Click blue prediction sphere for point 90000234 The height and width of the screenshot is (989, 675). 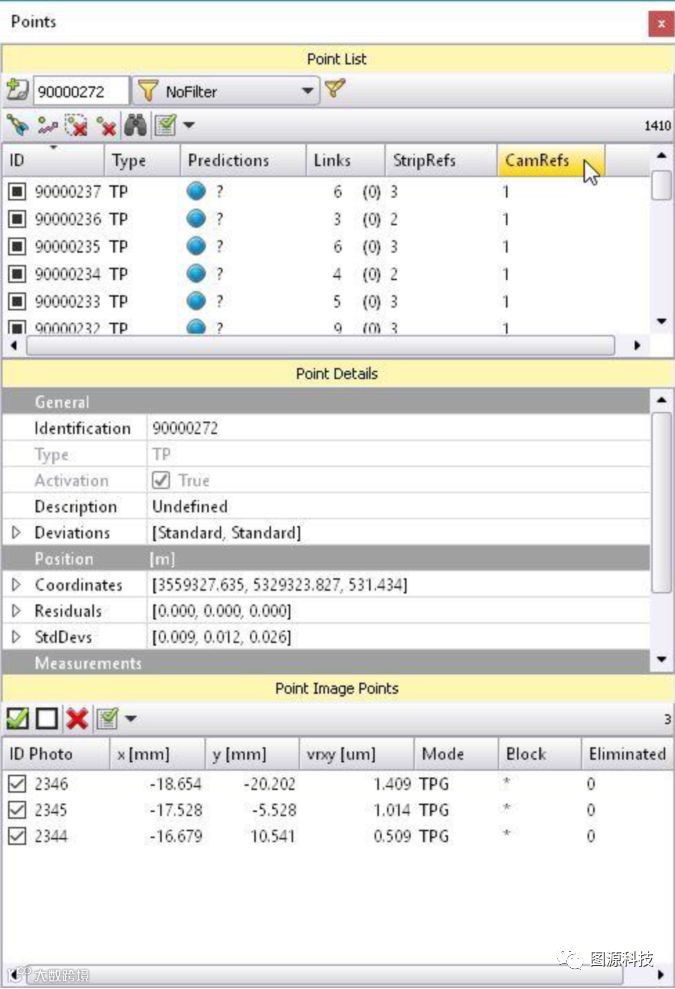point(196,273)
